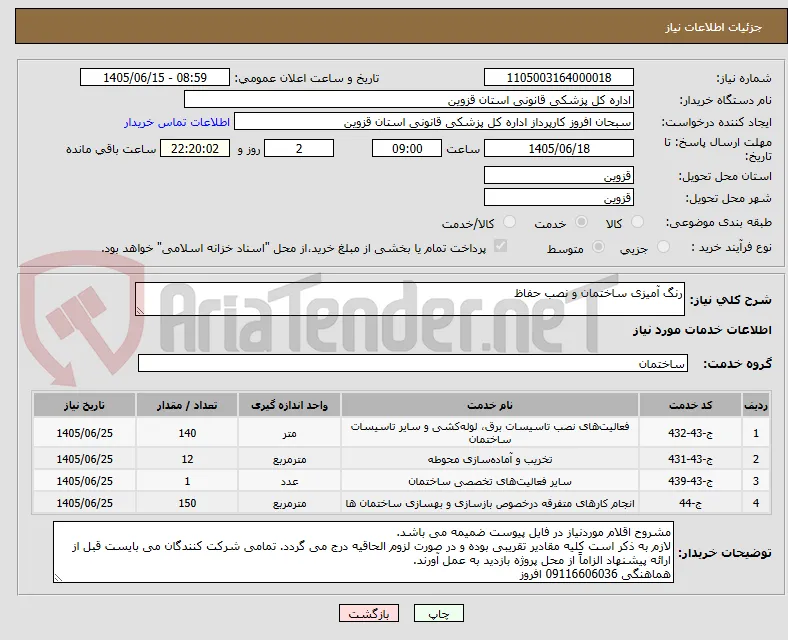Select the متوسط purchase type radio
Screen dimensions: 788x640
tap(598, 247)
